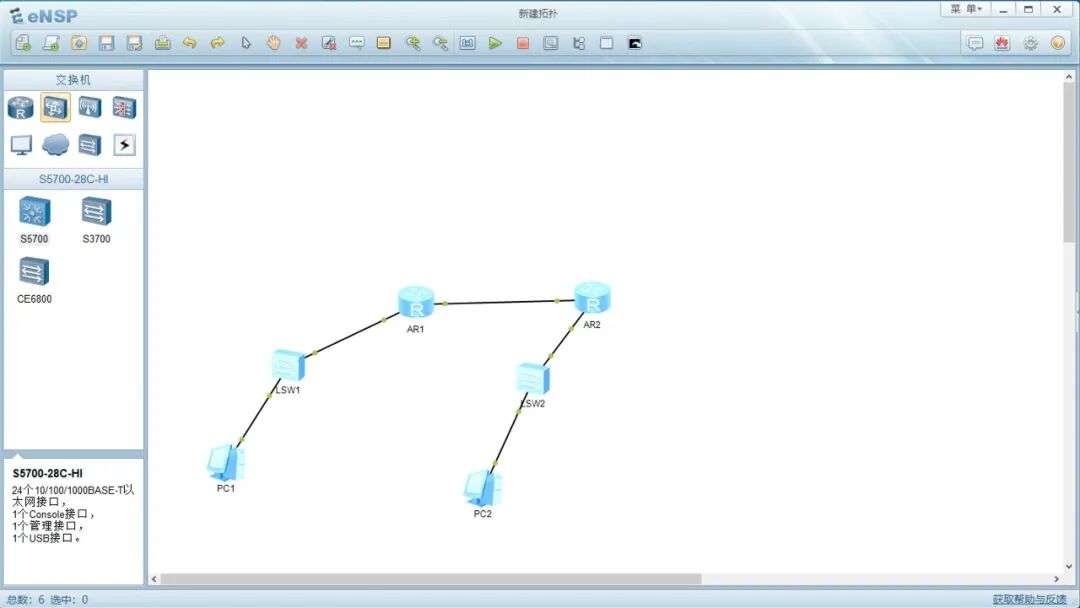Select the custom device category
This screenshot has height=608, width=1080.
pyautogui.click(x=90, y=145)
